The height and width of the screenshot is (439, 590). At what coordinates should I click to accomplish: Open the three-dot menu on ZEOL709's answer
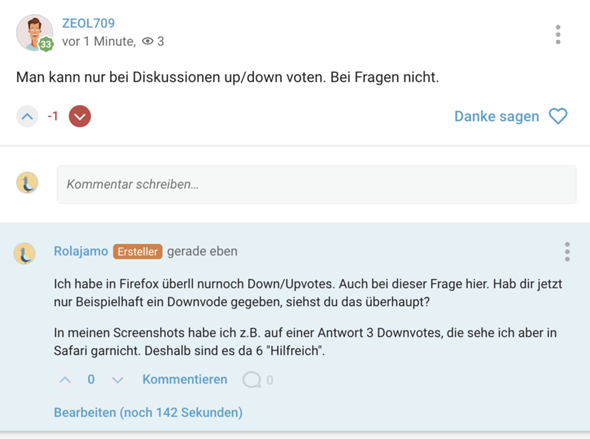558,35
